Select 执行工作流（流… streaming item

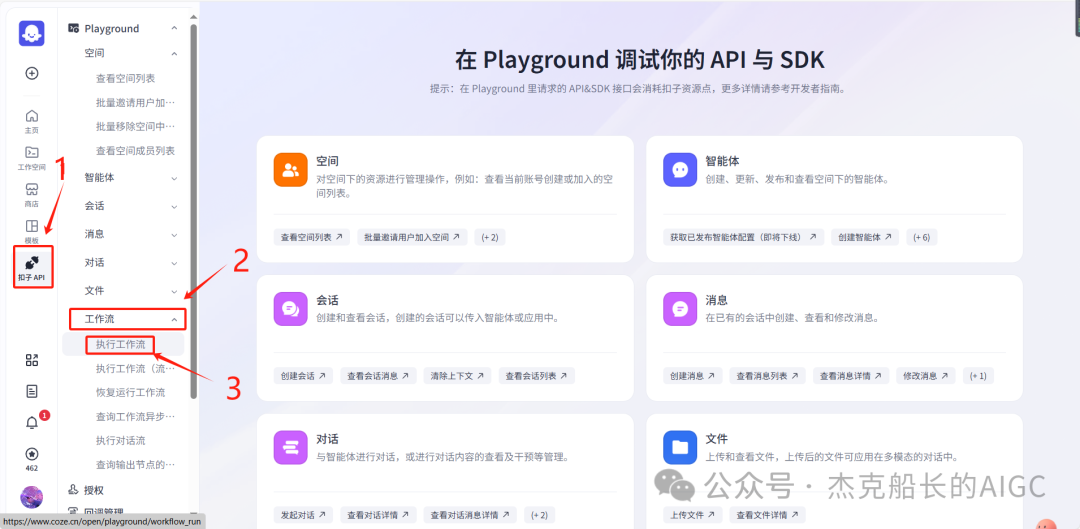coord(136,369)
